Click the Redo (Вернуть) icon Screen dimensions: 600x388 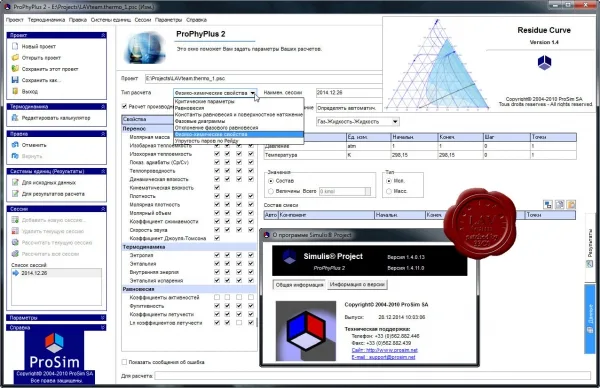15,156
